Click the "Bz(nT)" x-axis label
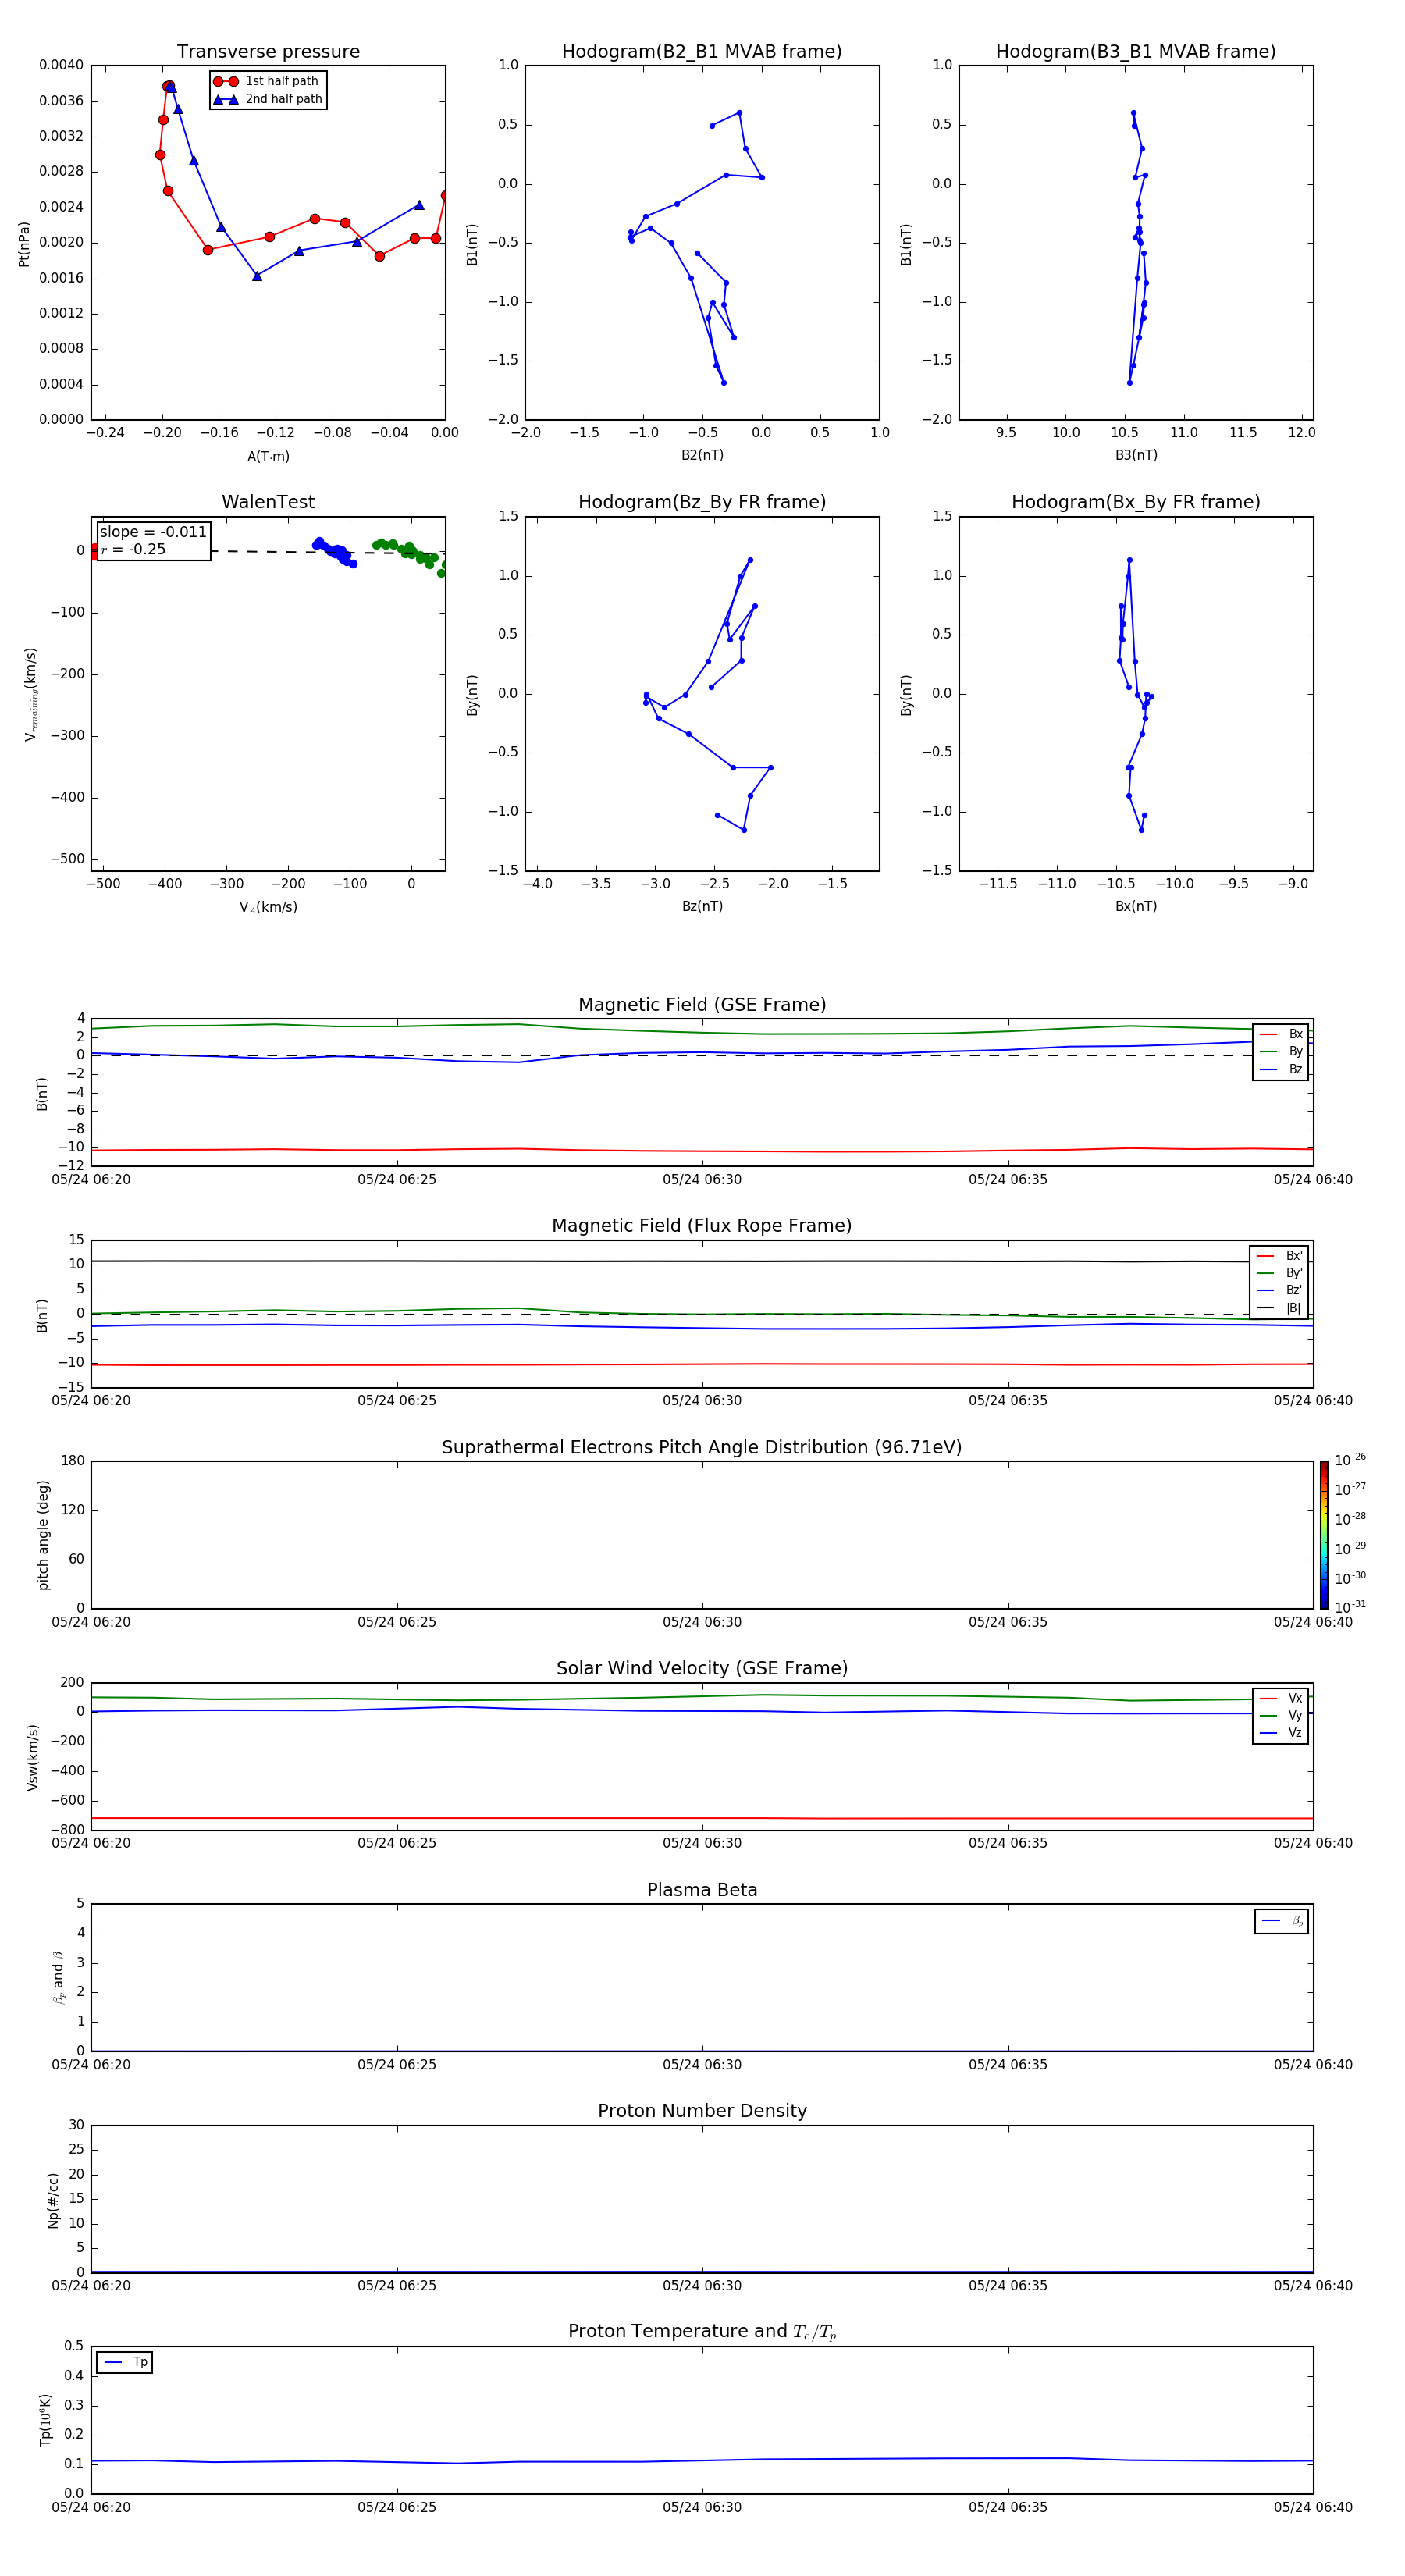 click(x=702, y=906)
